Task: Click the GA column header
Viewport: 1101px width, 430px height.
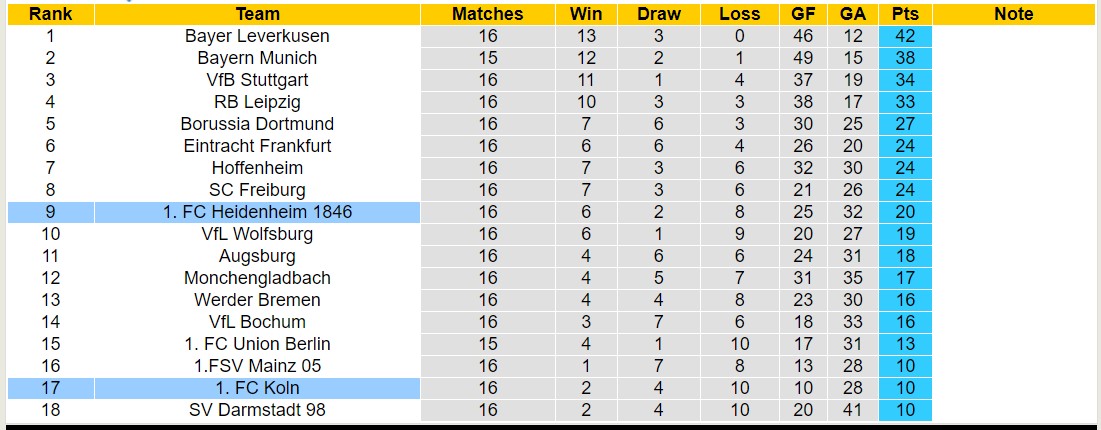Action: click(x=853, y=14)
